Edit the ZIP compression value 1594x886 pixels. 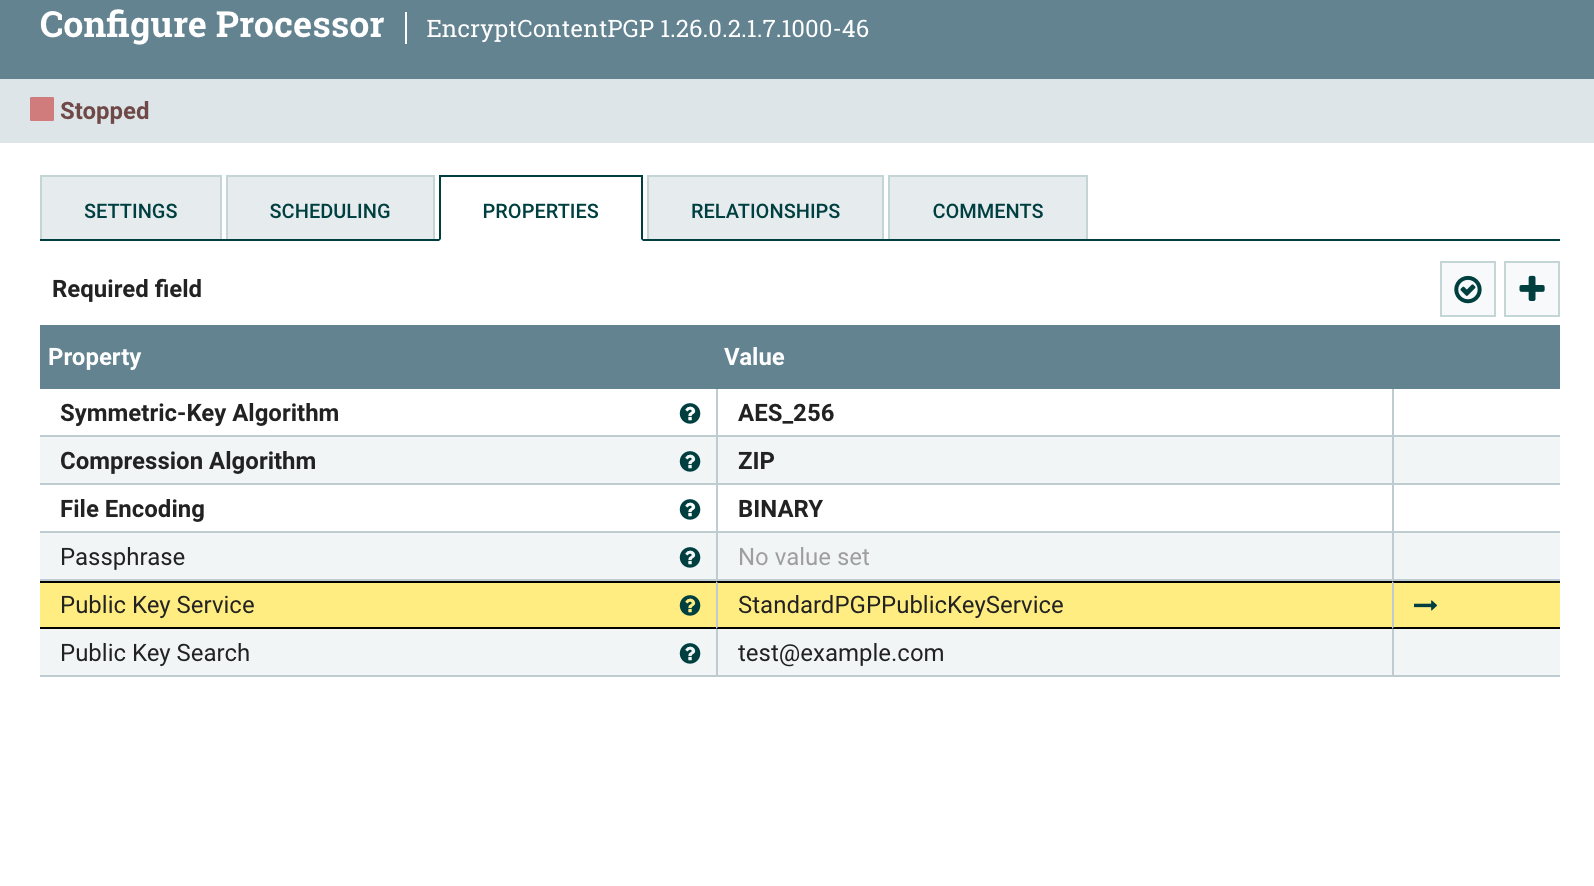point(1055,461)
